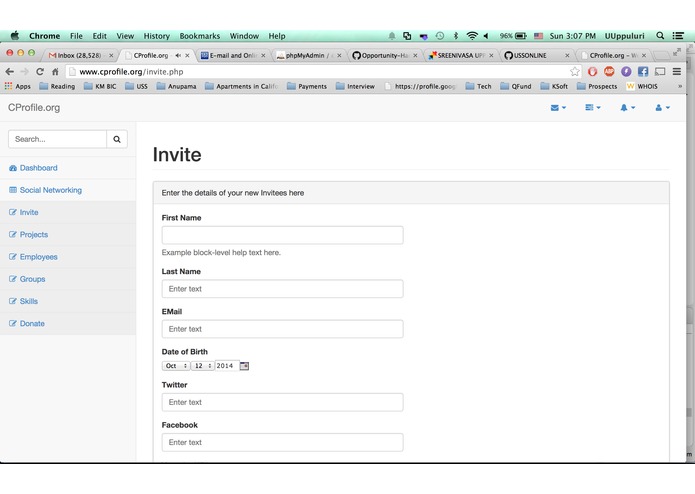Open the Anupama bookmarks folder
This screenshot has height=494, width=695.
pyautogui.click(x=176, y=86)
